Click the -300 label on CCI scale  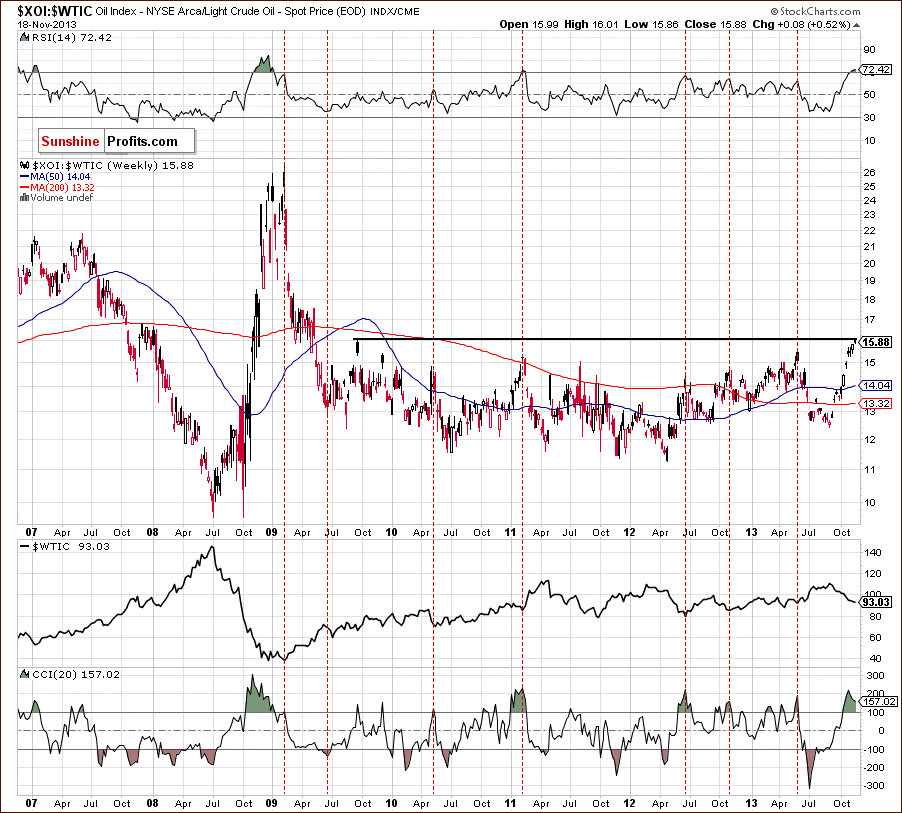click(x=873, y=786)
